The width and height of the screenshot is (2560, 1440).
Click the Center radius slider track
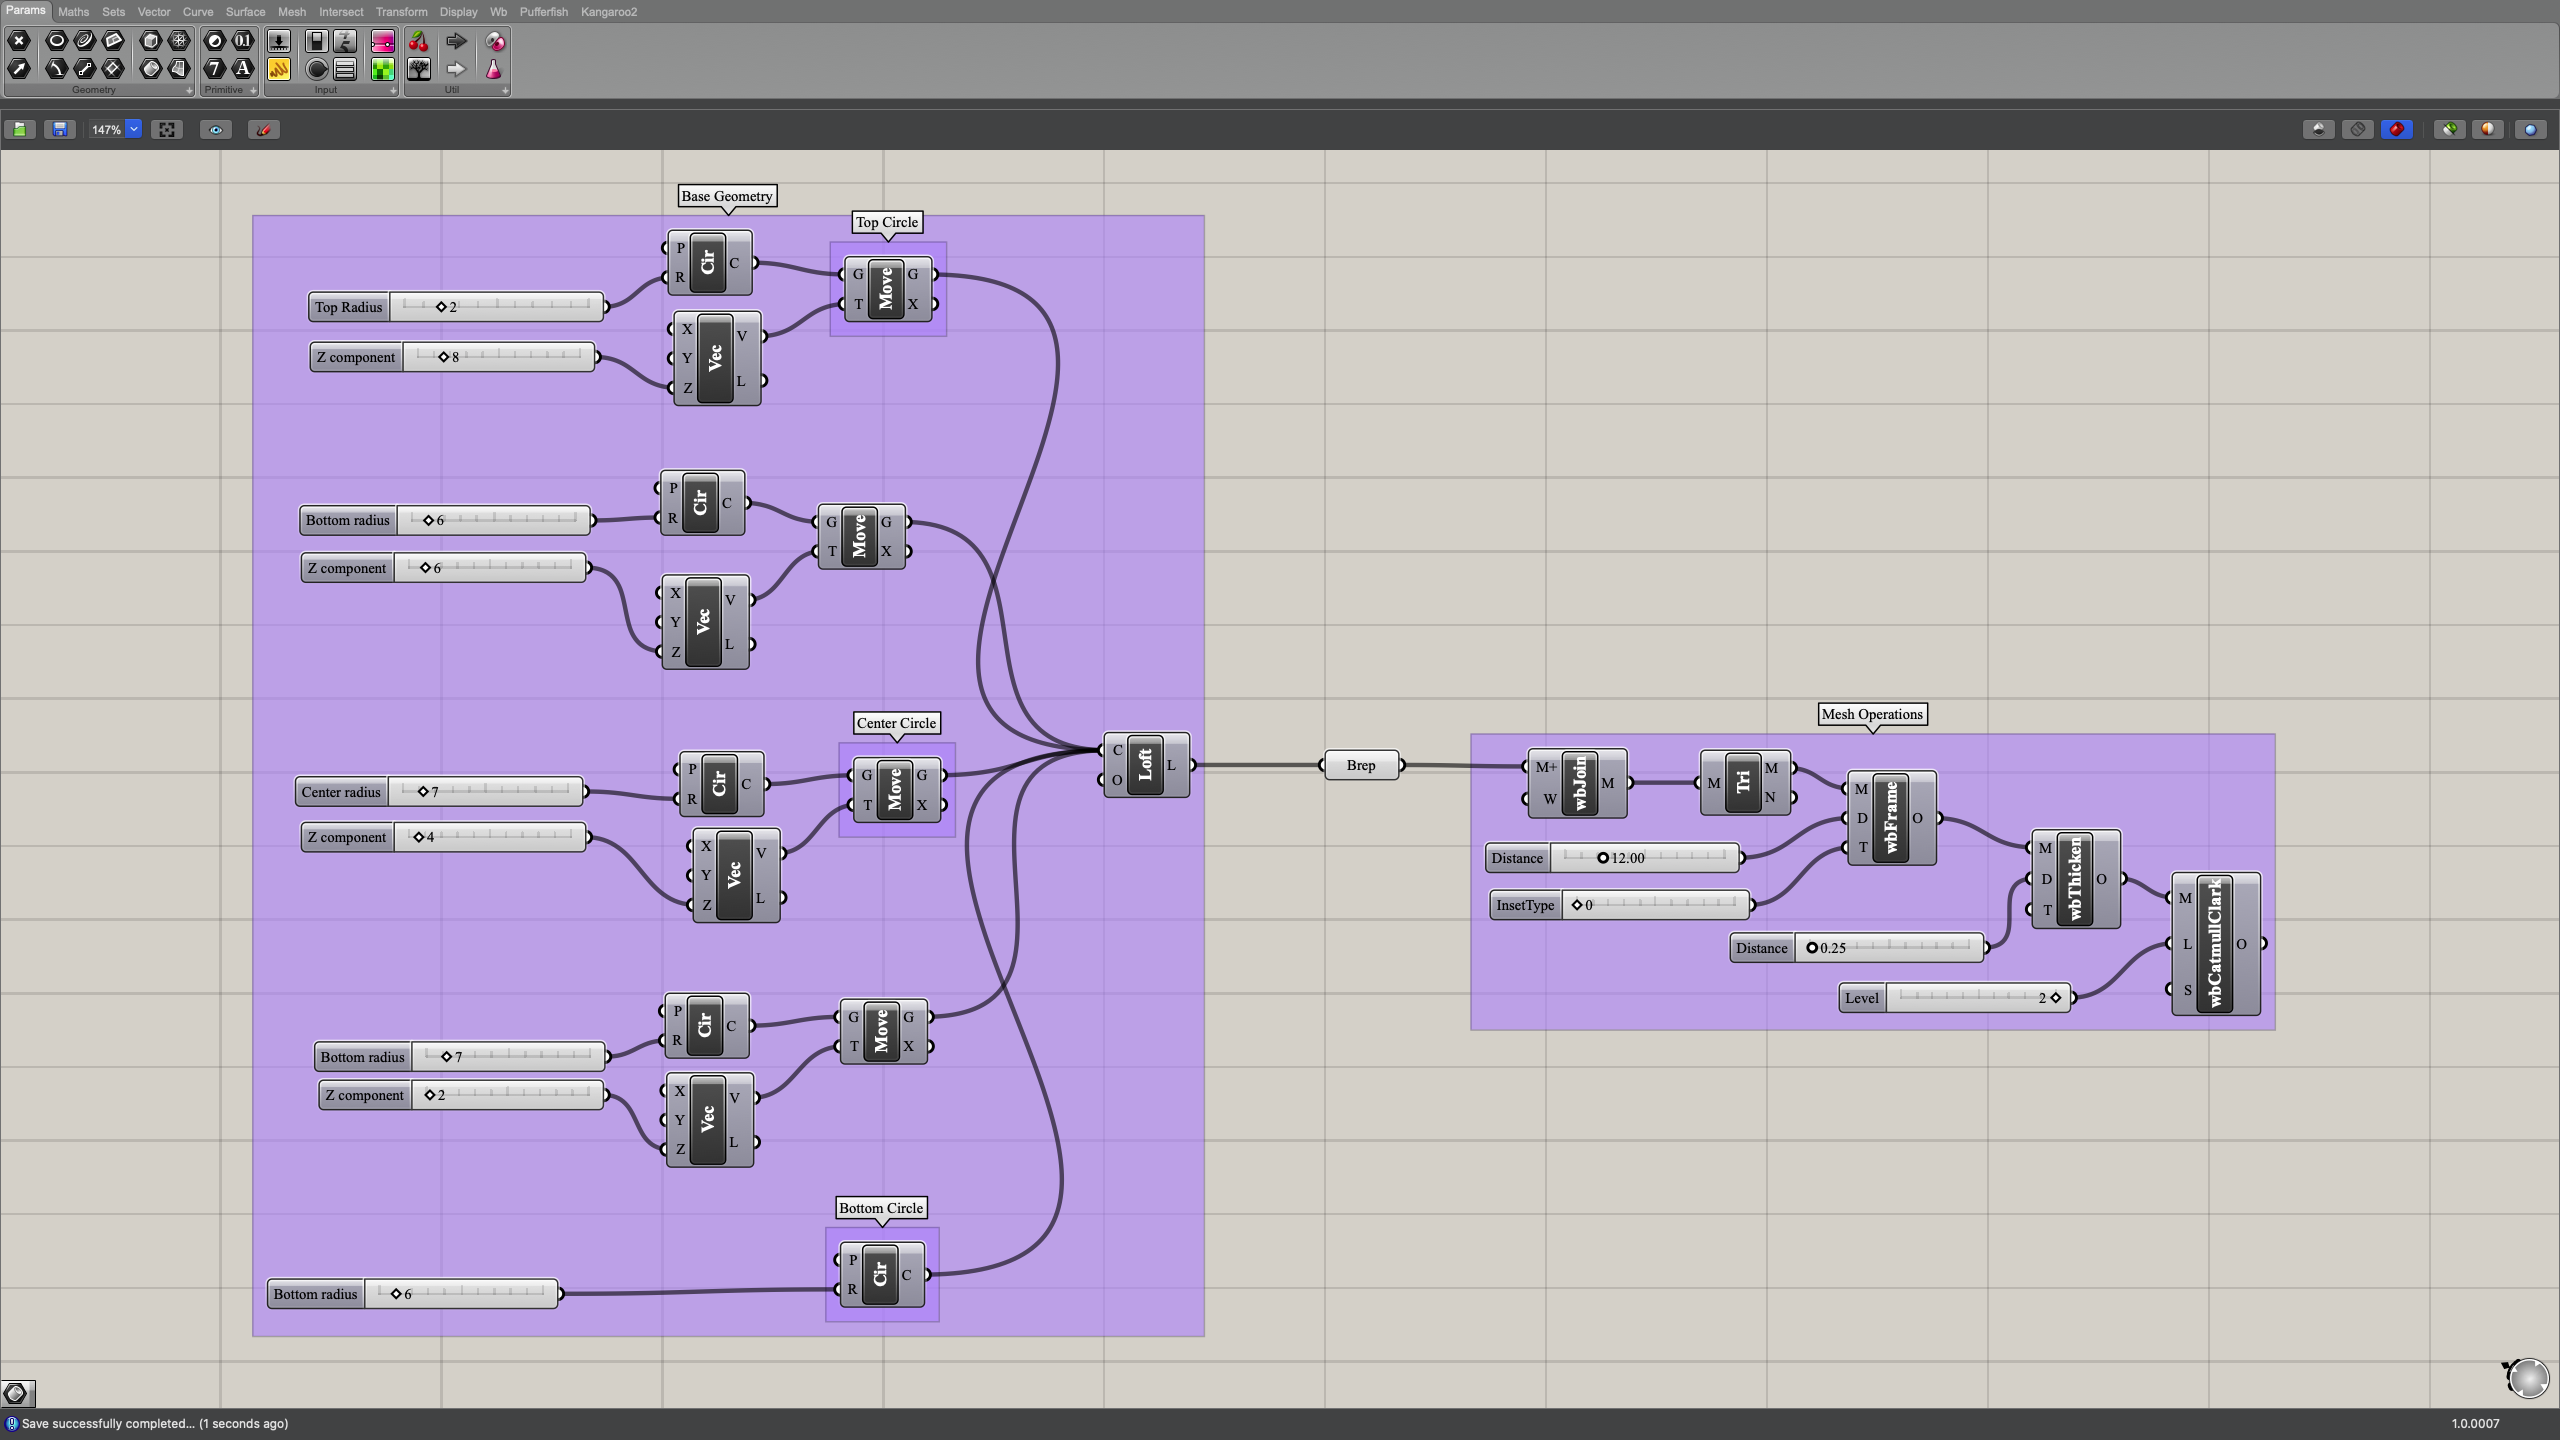485,791
